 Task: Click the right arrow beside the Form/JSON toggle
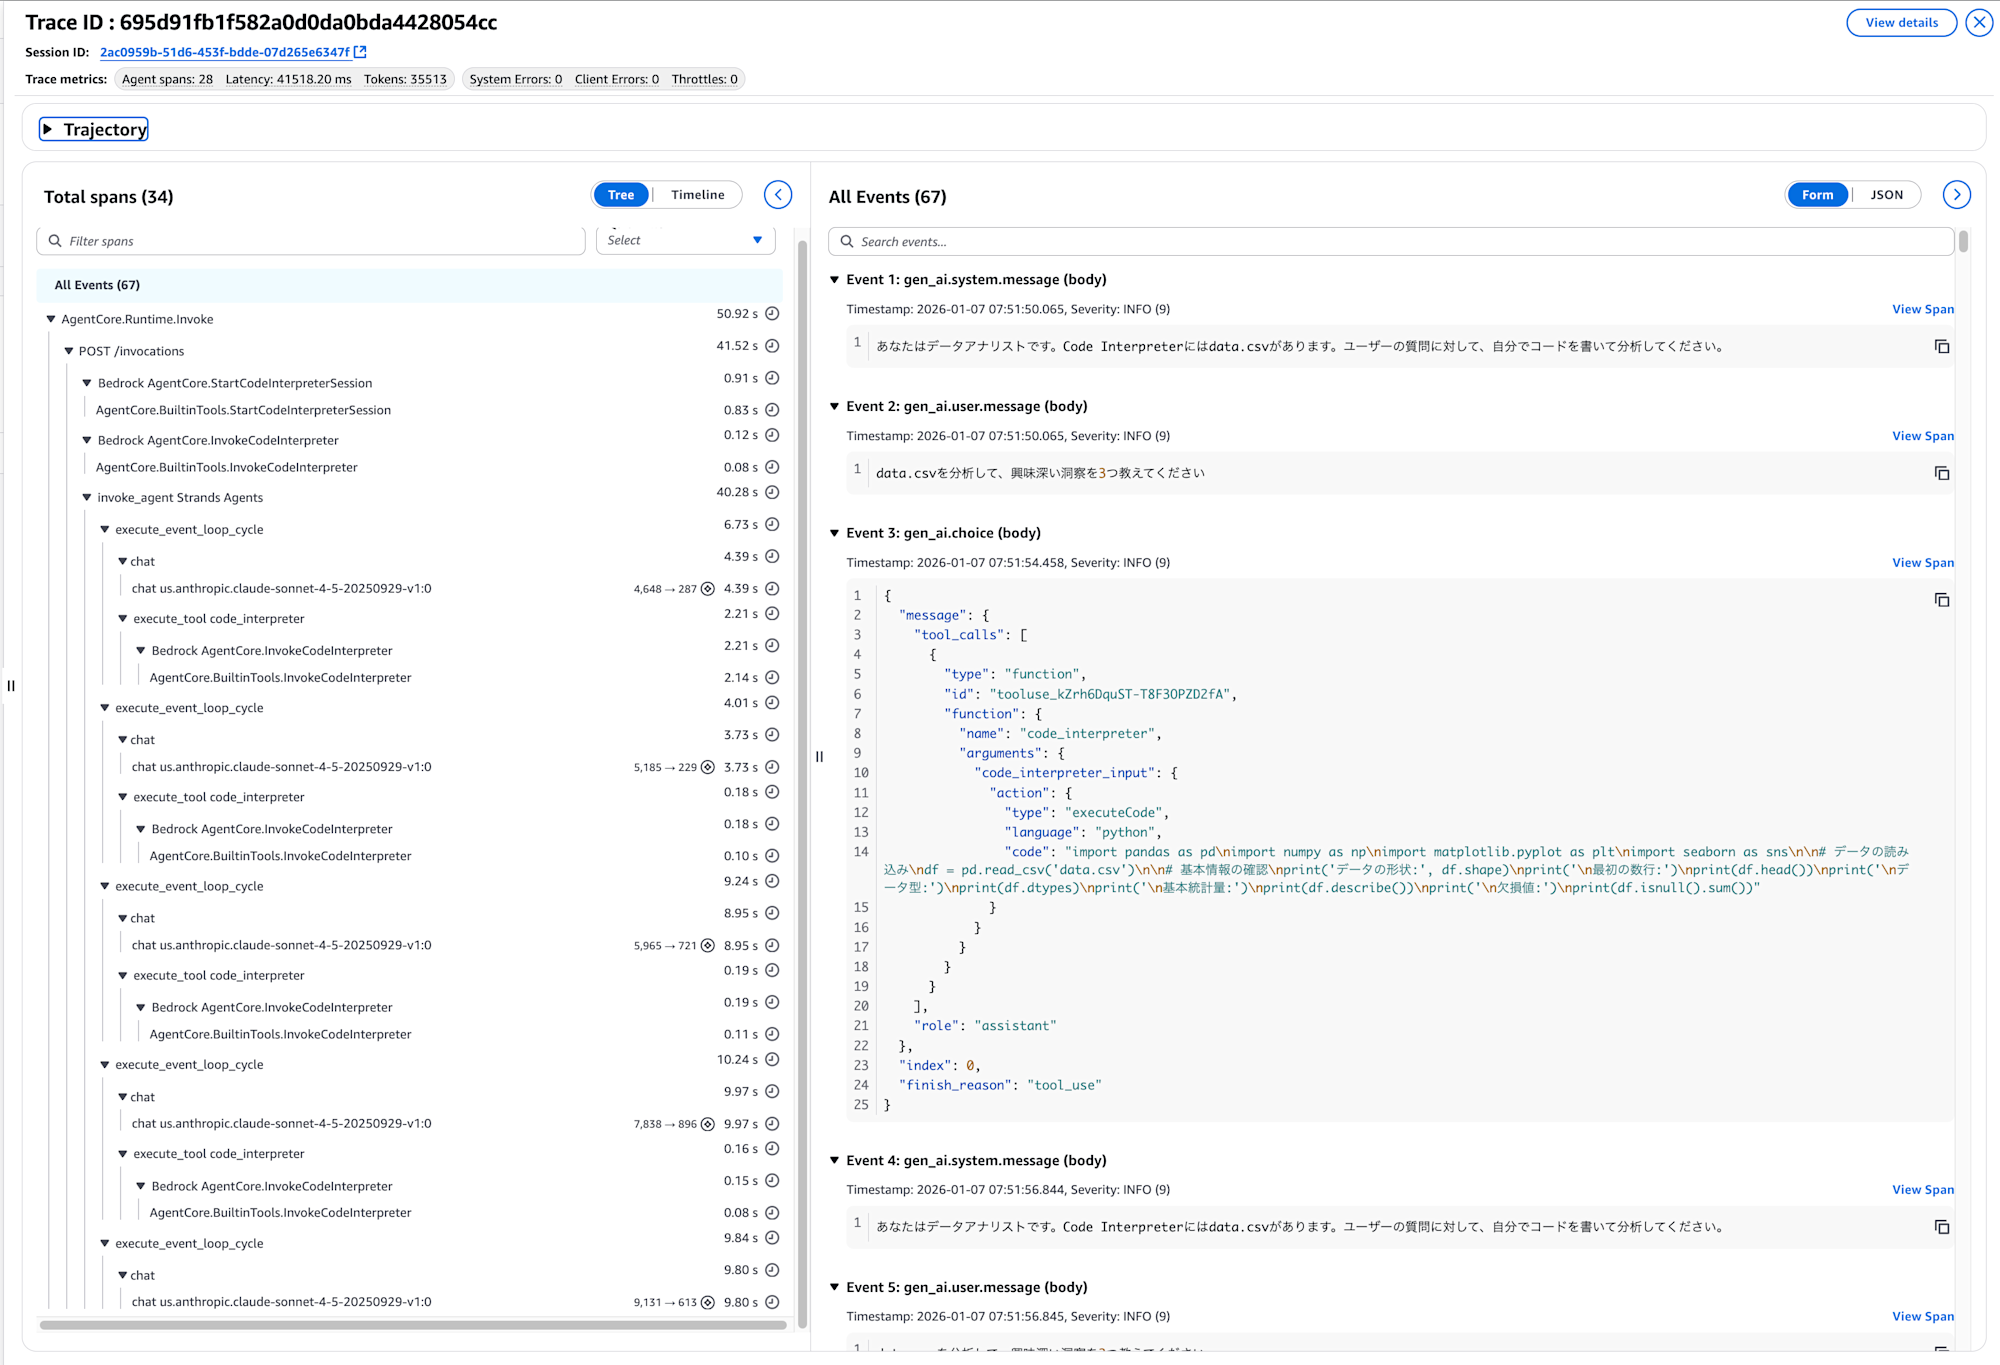point(1956,195)
